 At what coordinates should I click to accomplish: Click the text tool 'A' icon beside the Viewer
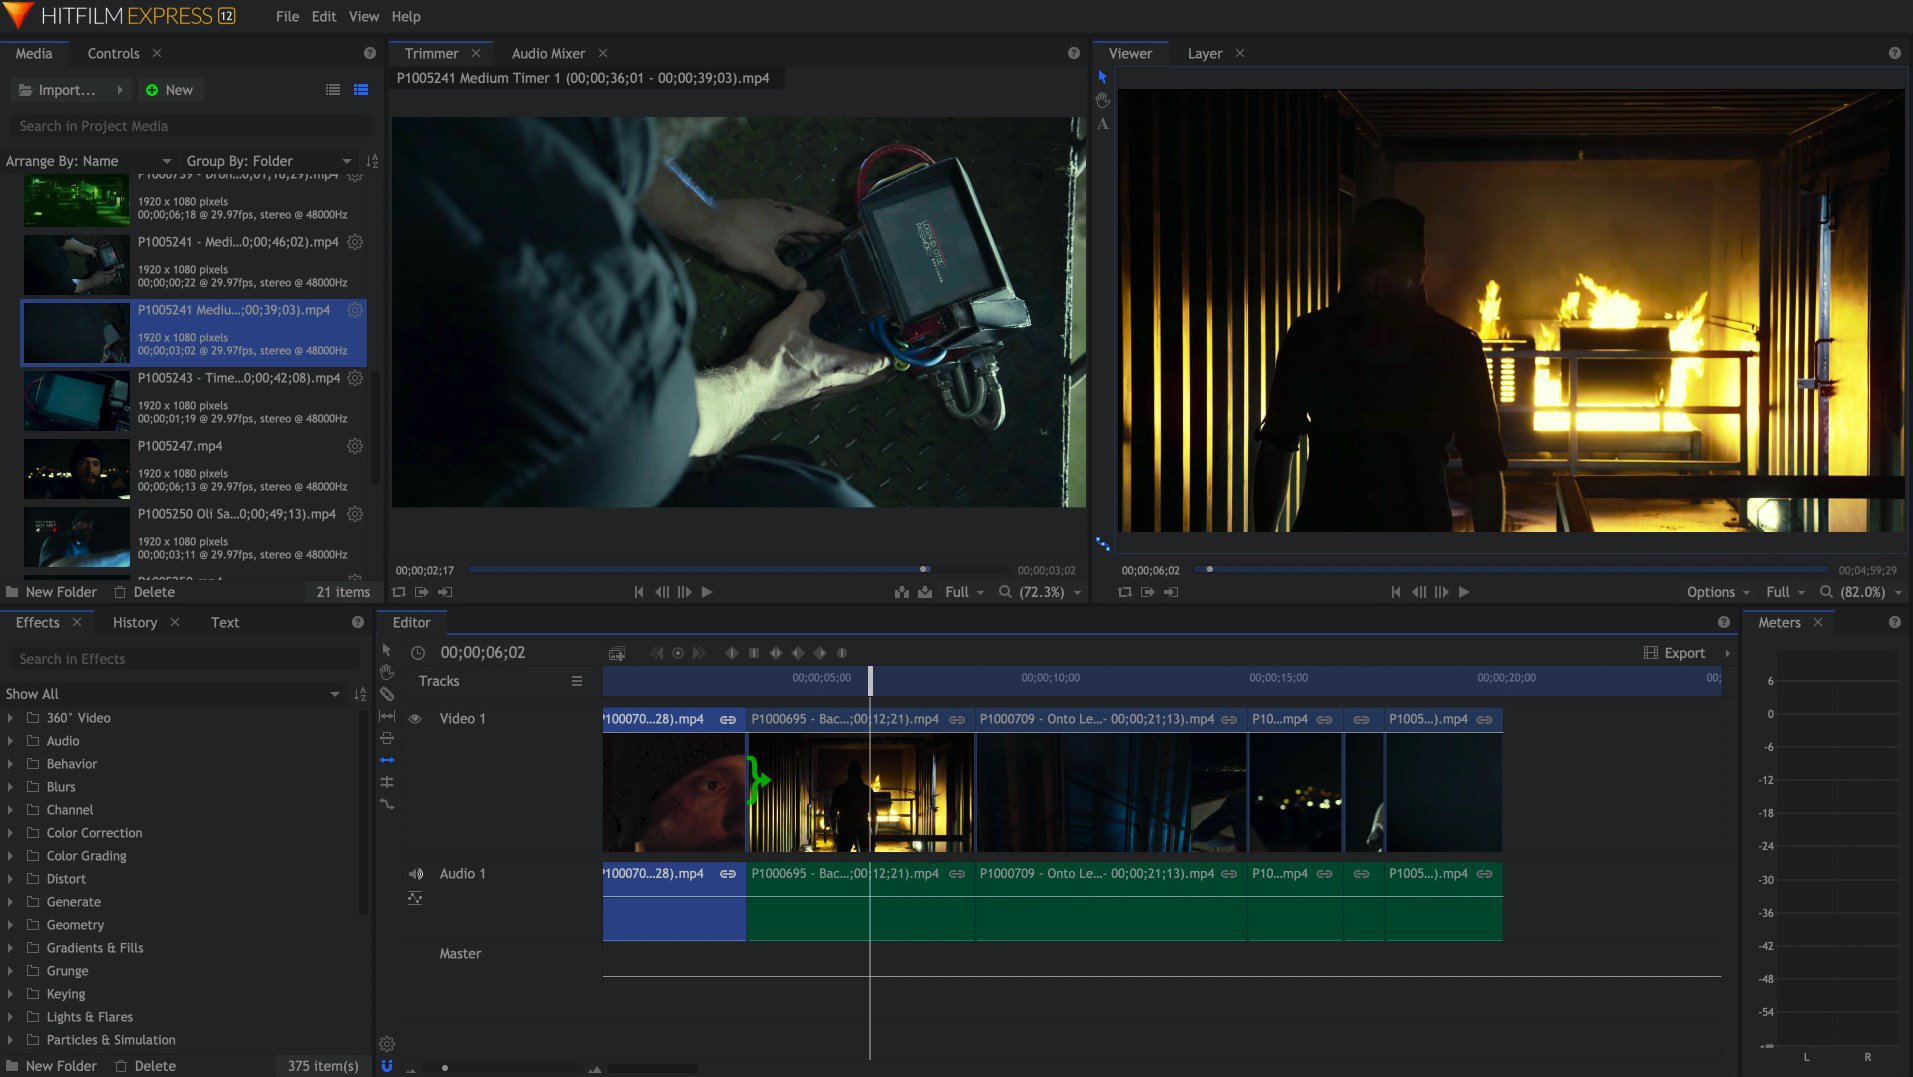[x=1103, y=124]
